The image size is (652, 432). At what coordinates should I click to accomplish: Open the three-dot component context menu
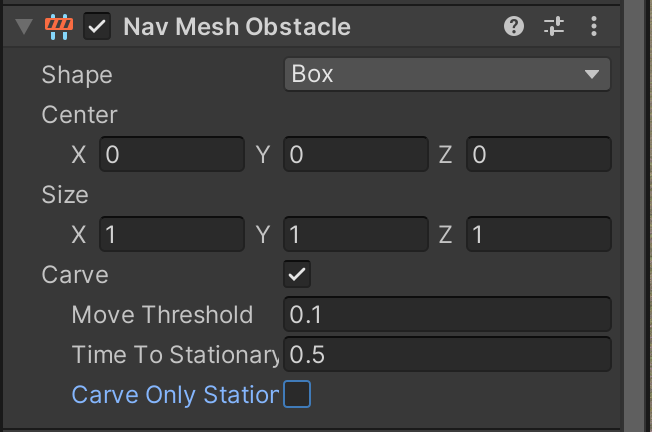click(594, 27)
